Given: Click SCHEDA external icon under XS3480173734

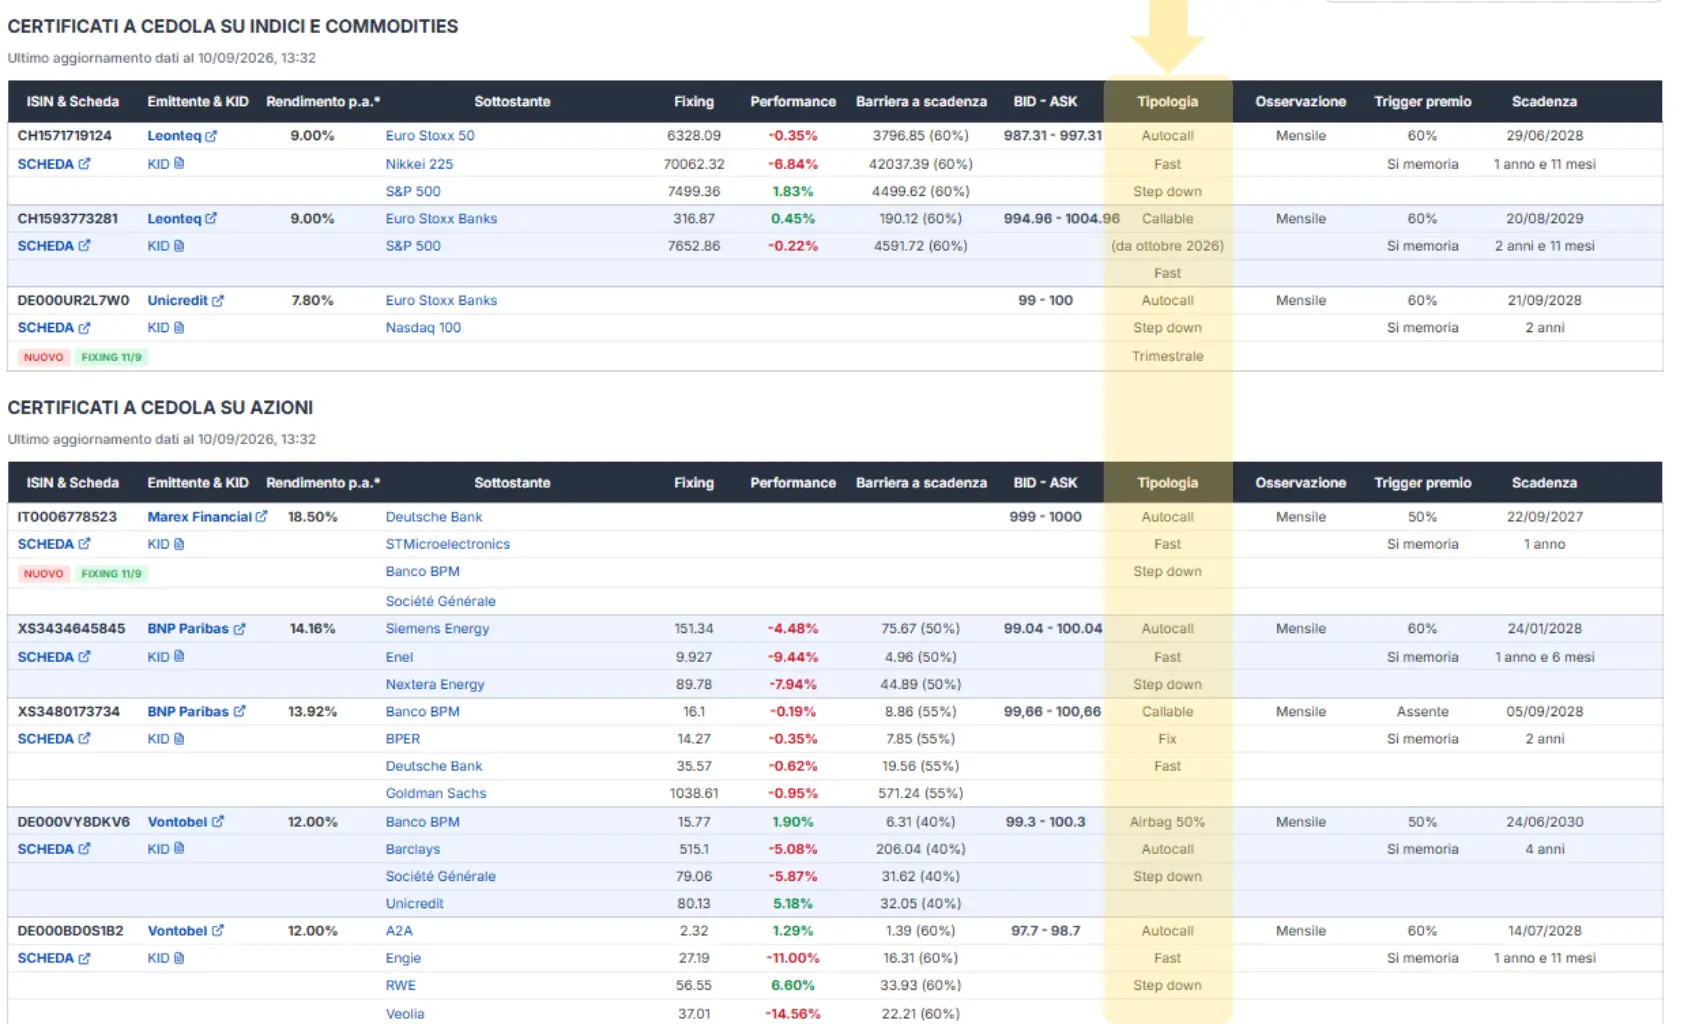Looking at the screenshot, I should coord(84,739).
